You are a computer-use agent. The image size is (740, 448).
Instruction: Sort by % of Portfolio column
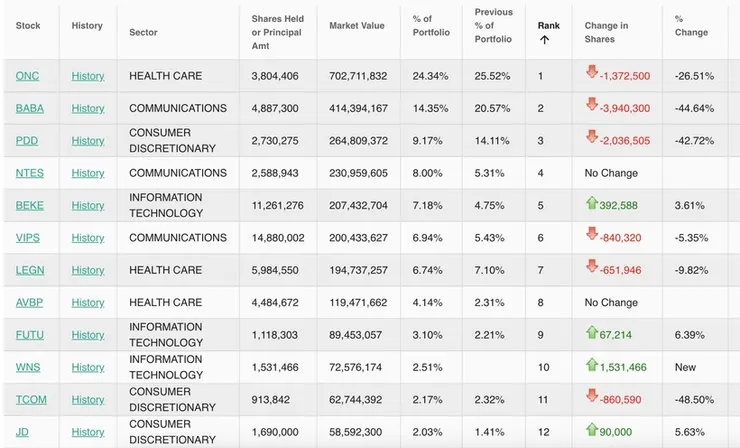pos(431,25)
